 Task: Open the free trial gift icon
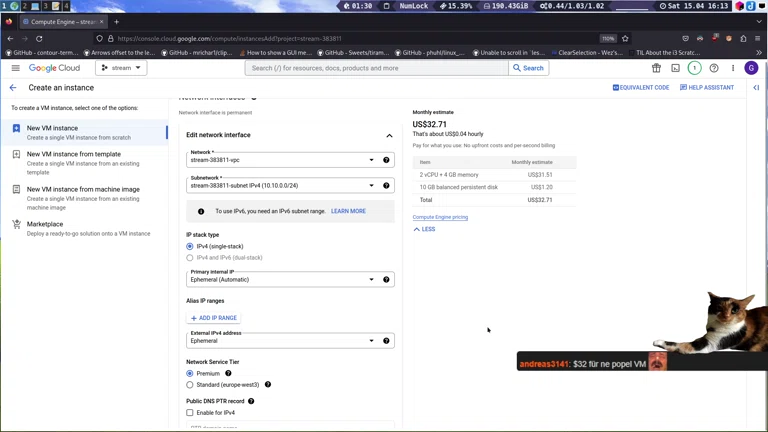[x=656, y=68]
